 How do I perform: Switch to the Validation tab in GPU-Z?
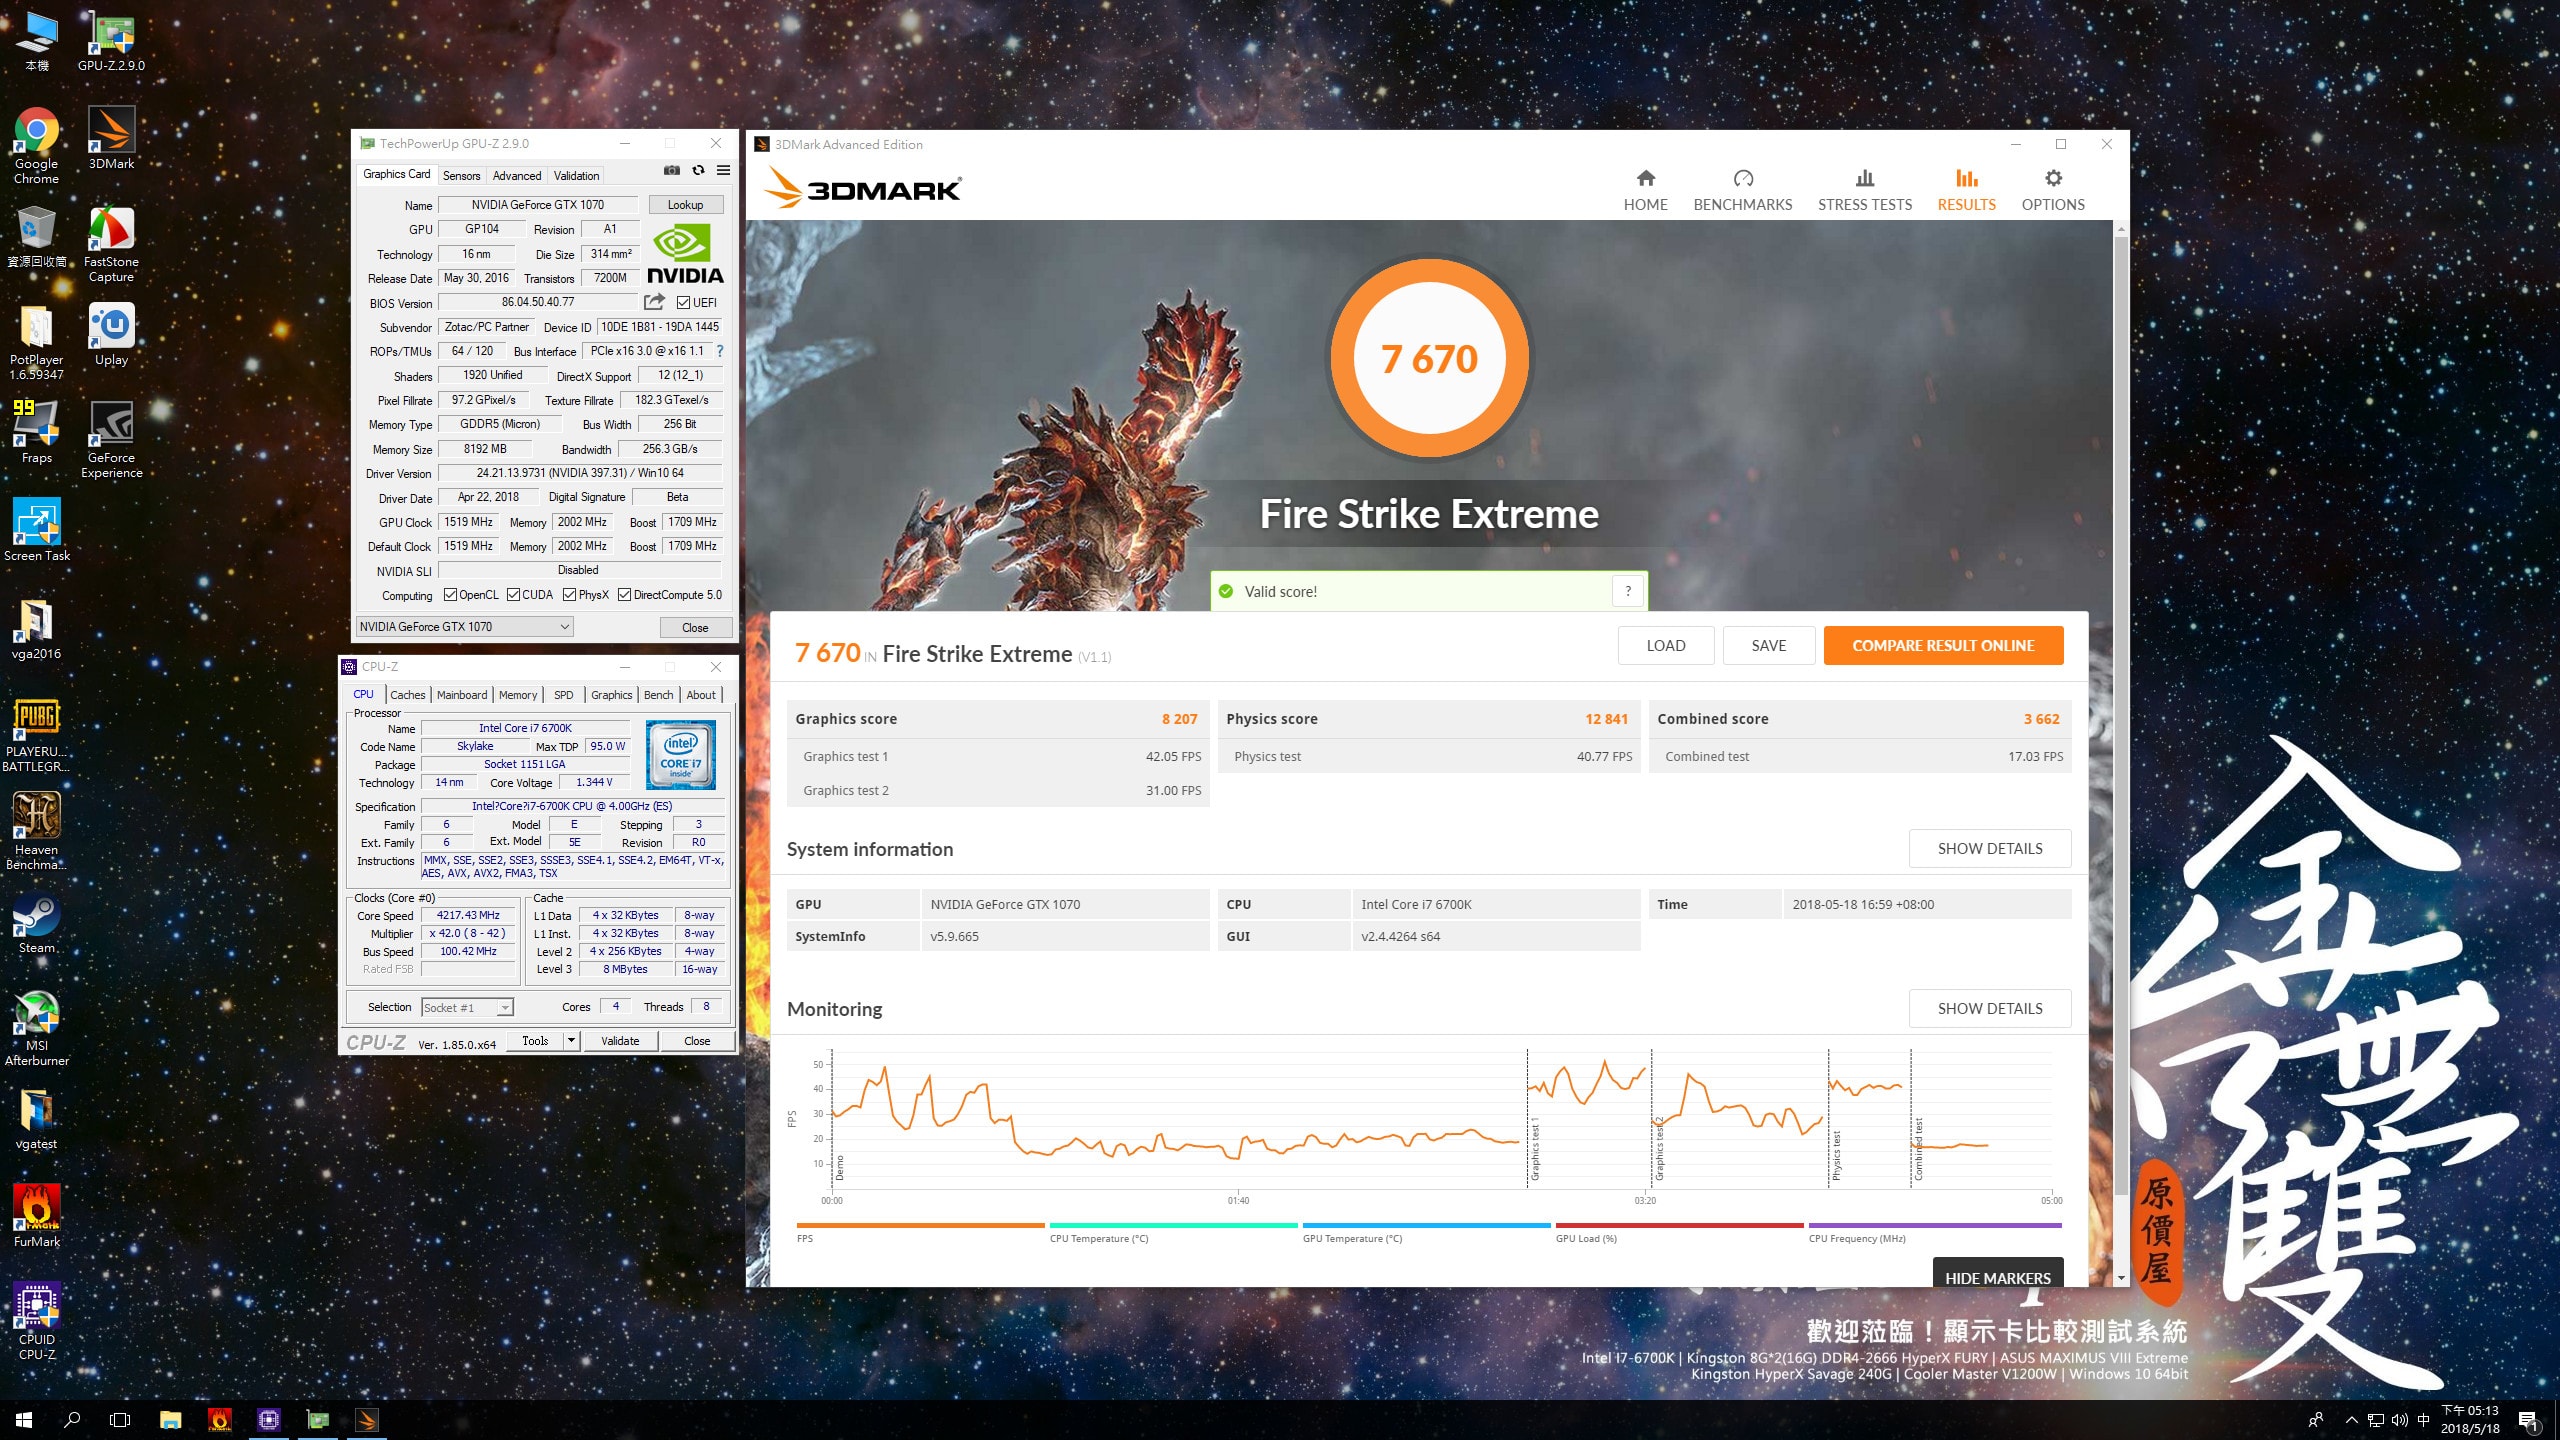pos(576,176)
